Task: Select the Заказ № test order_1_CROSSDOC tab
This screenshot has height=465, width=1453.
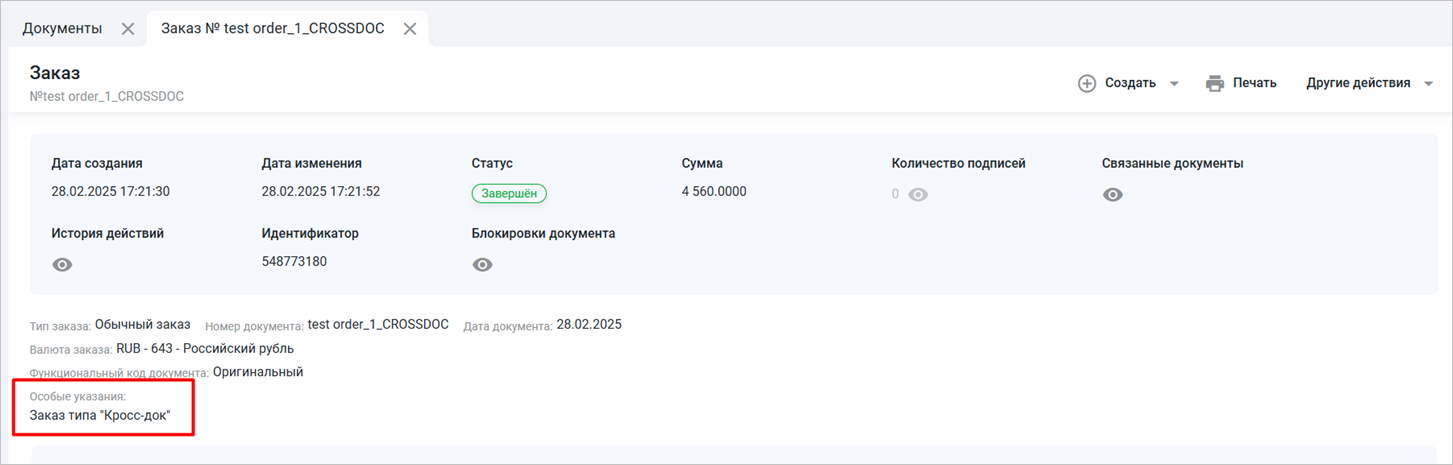Action: [272, 29]
